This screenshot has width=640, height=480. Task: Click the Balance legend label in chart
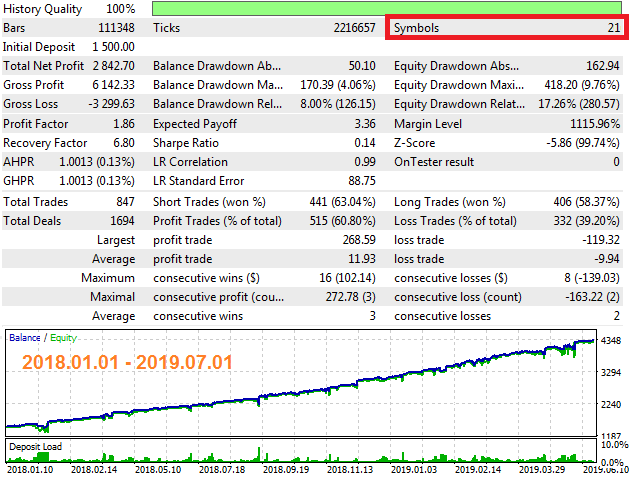24,338
